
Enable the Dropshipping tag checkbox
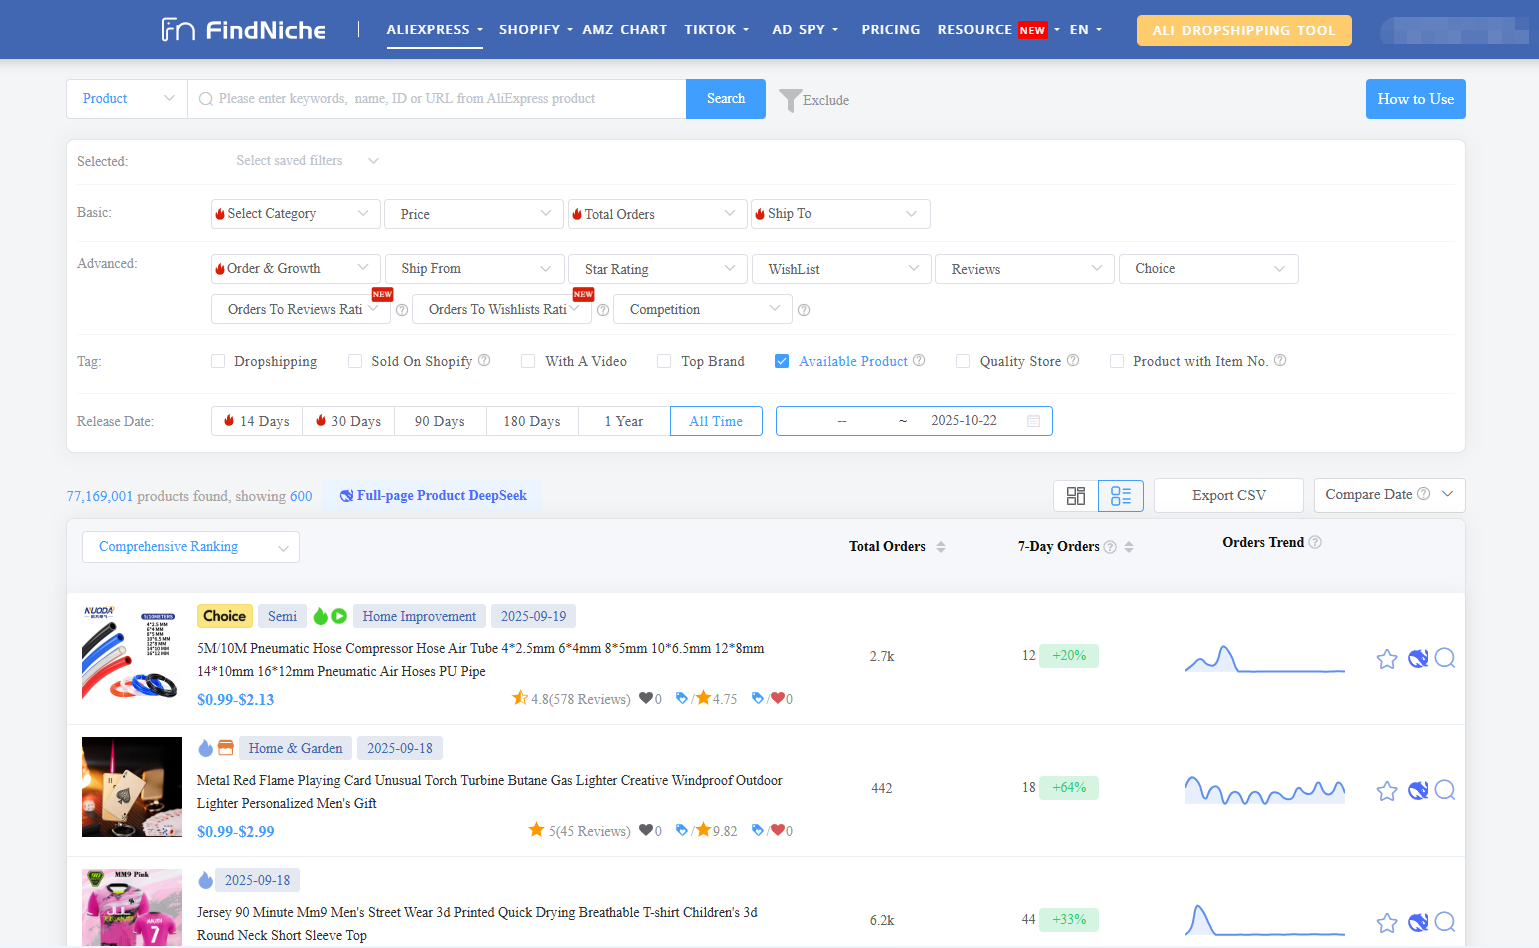(x=218, y=361)
